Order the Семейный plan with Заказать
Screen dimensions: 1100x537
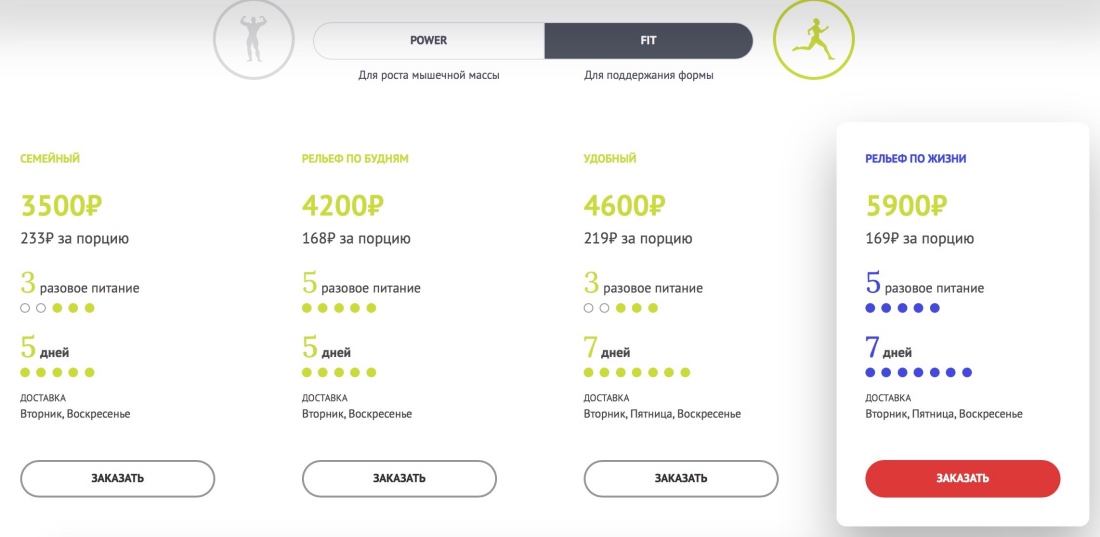[117, 479]
